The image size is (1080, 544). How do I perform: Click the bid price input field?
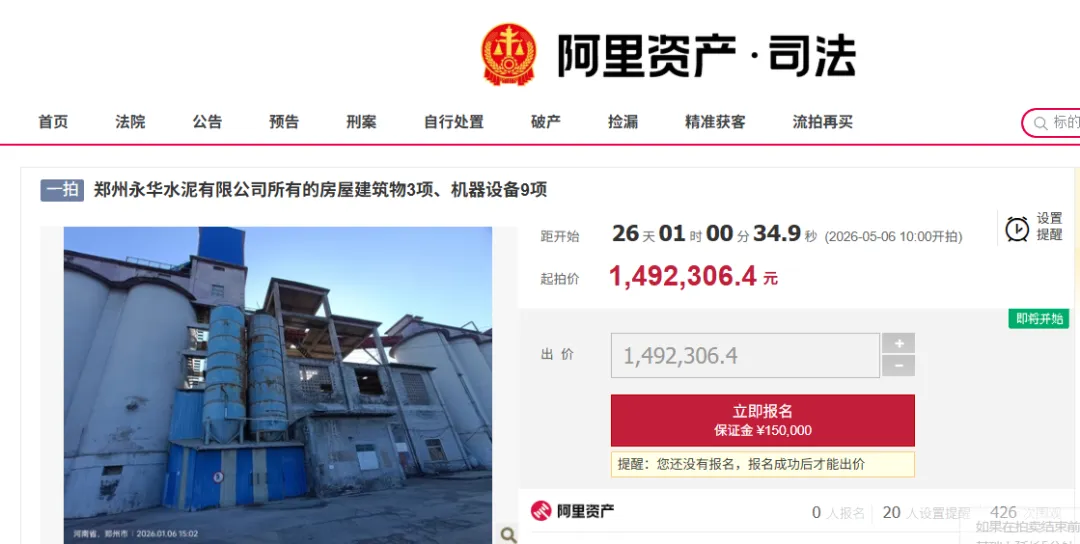click(x=745, y=355)
